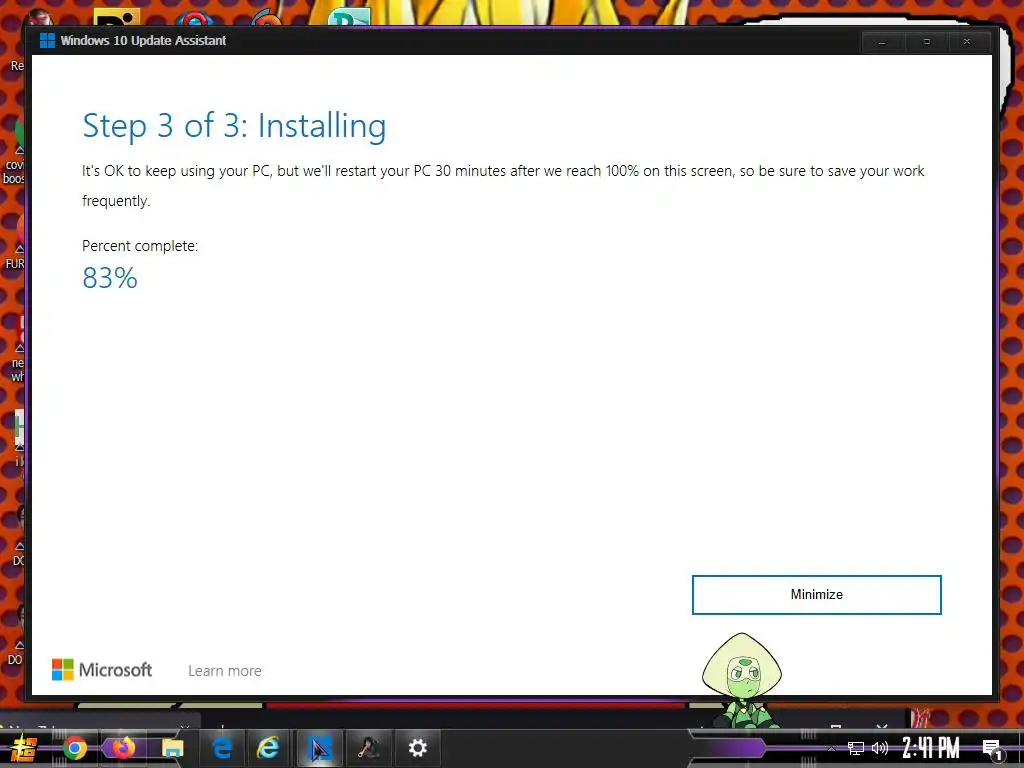Open Settings gear on the taskbar
1024x768 pixels.
click(x=418, y=748)
